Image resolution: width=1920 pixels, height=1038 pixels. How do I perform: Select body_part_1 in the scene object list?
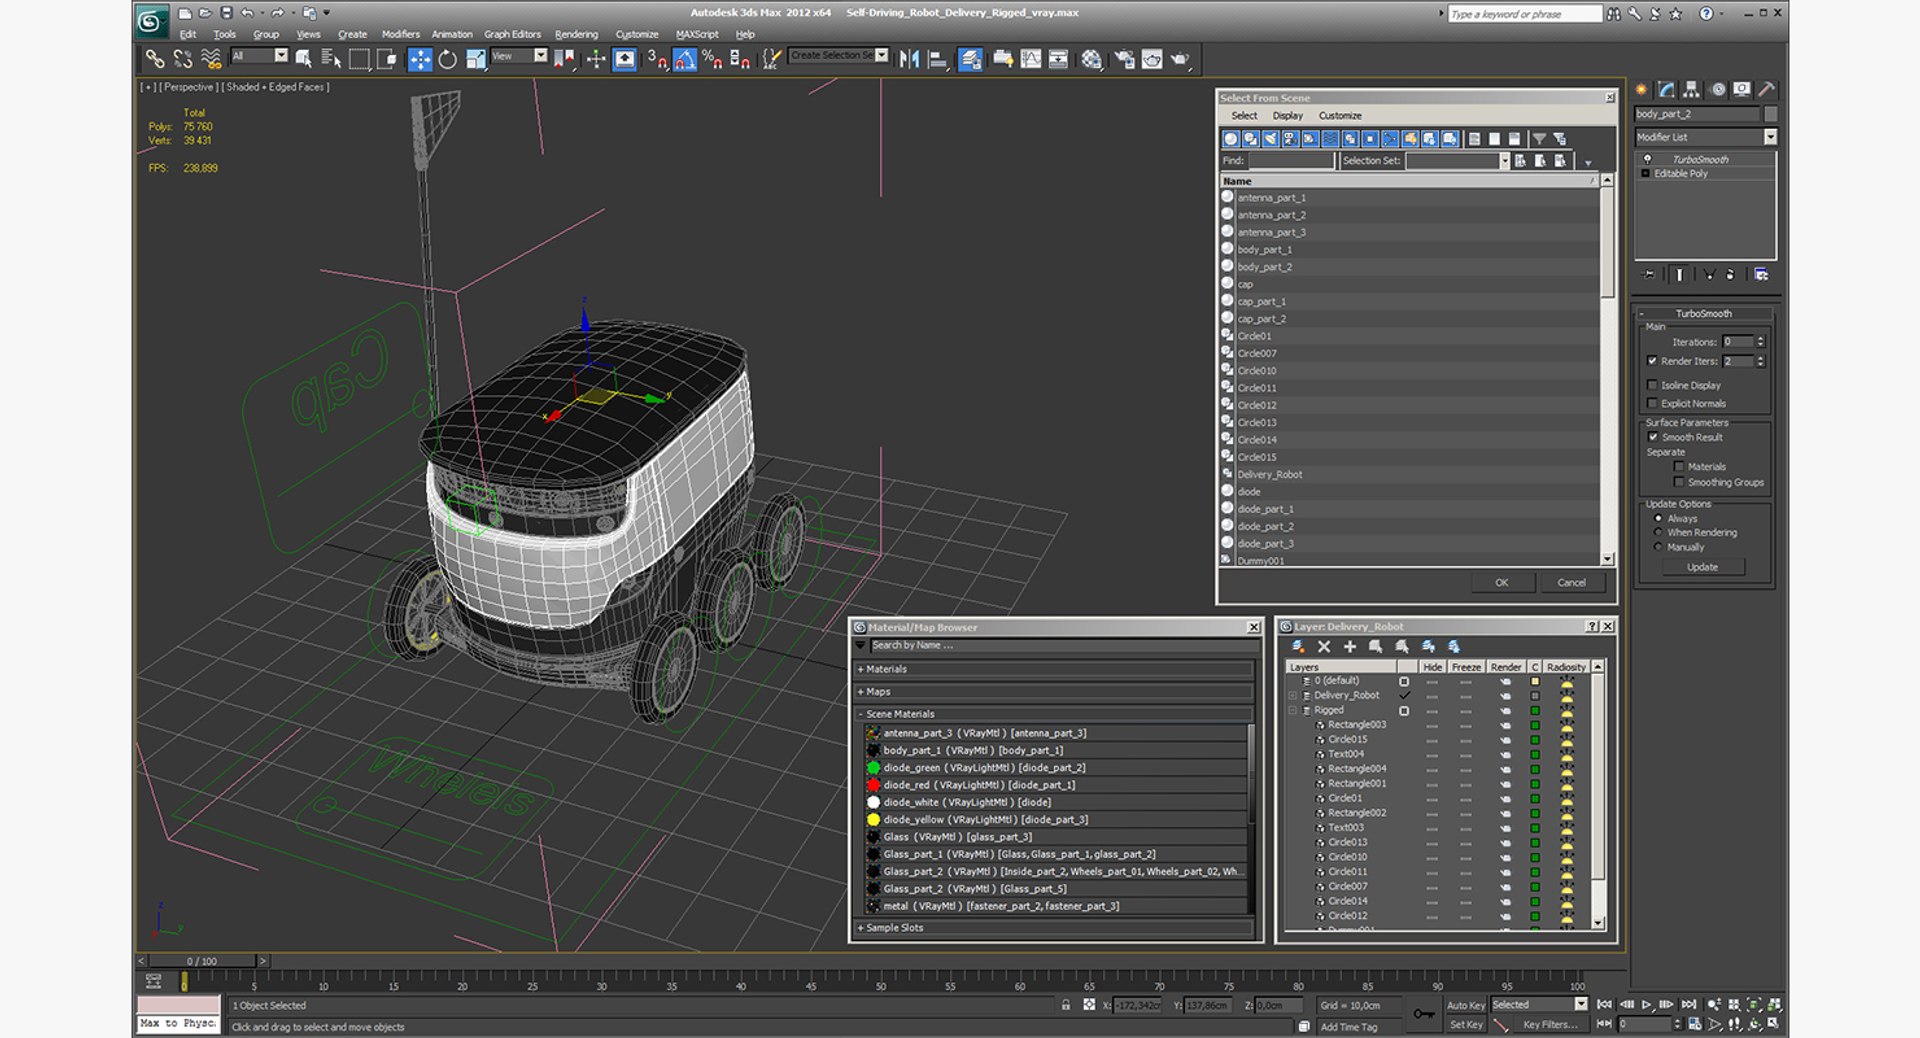click(x=1264, y=250)
